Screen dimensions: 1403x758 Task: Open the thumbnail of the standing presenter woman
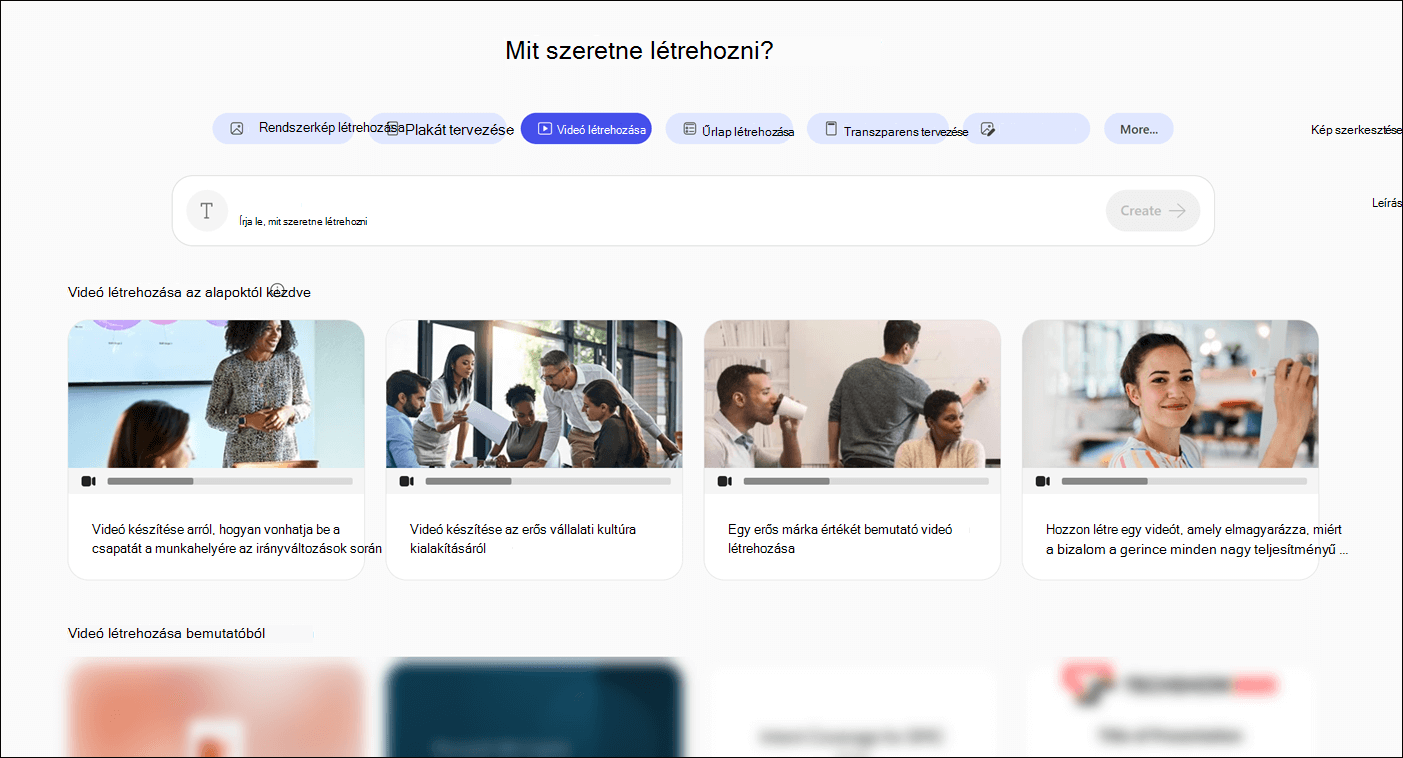tap(216, 394)
